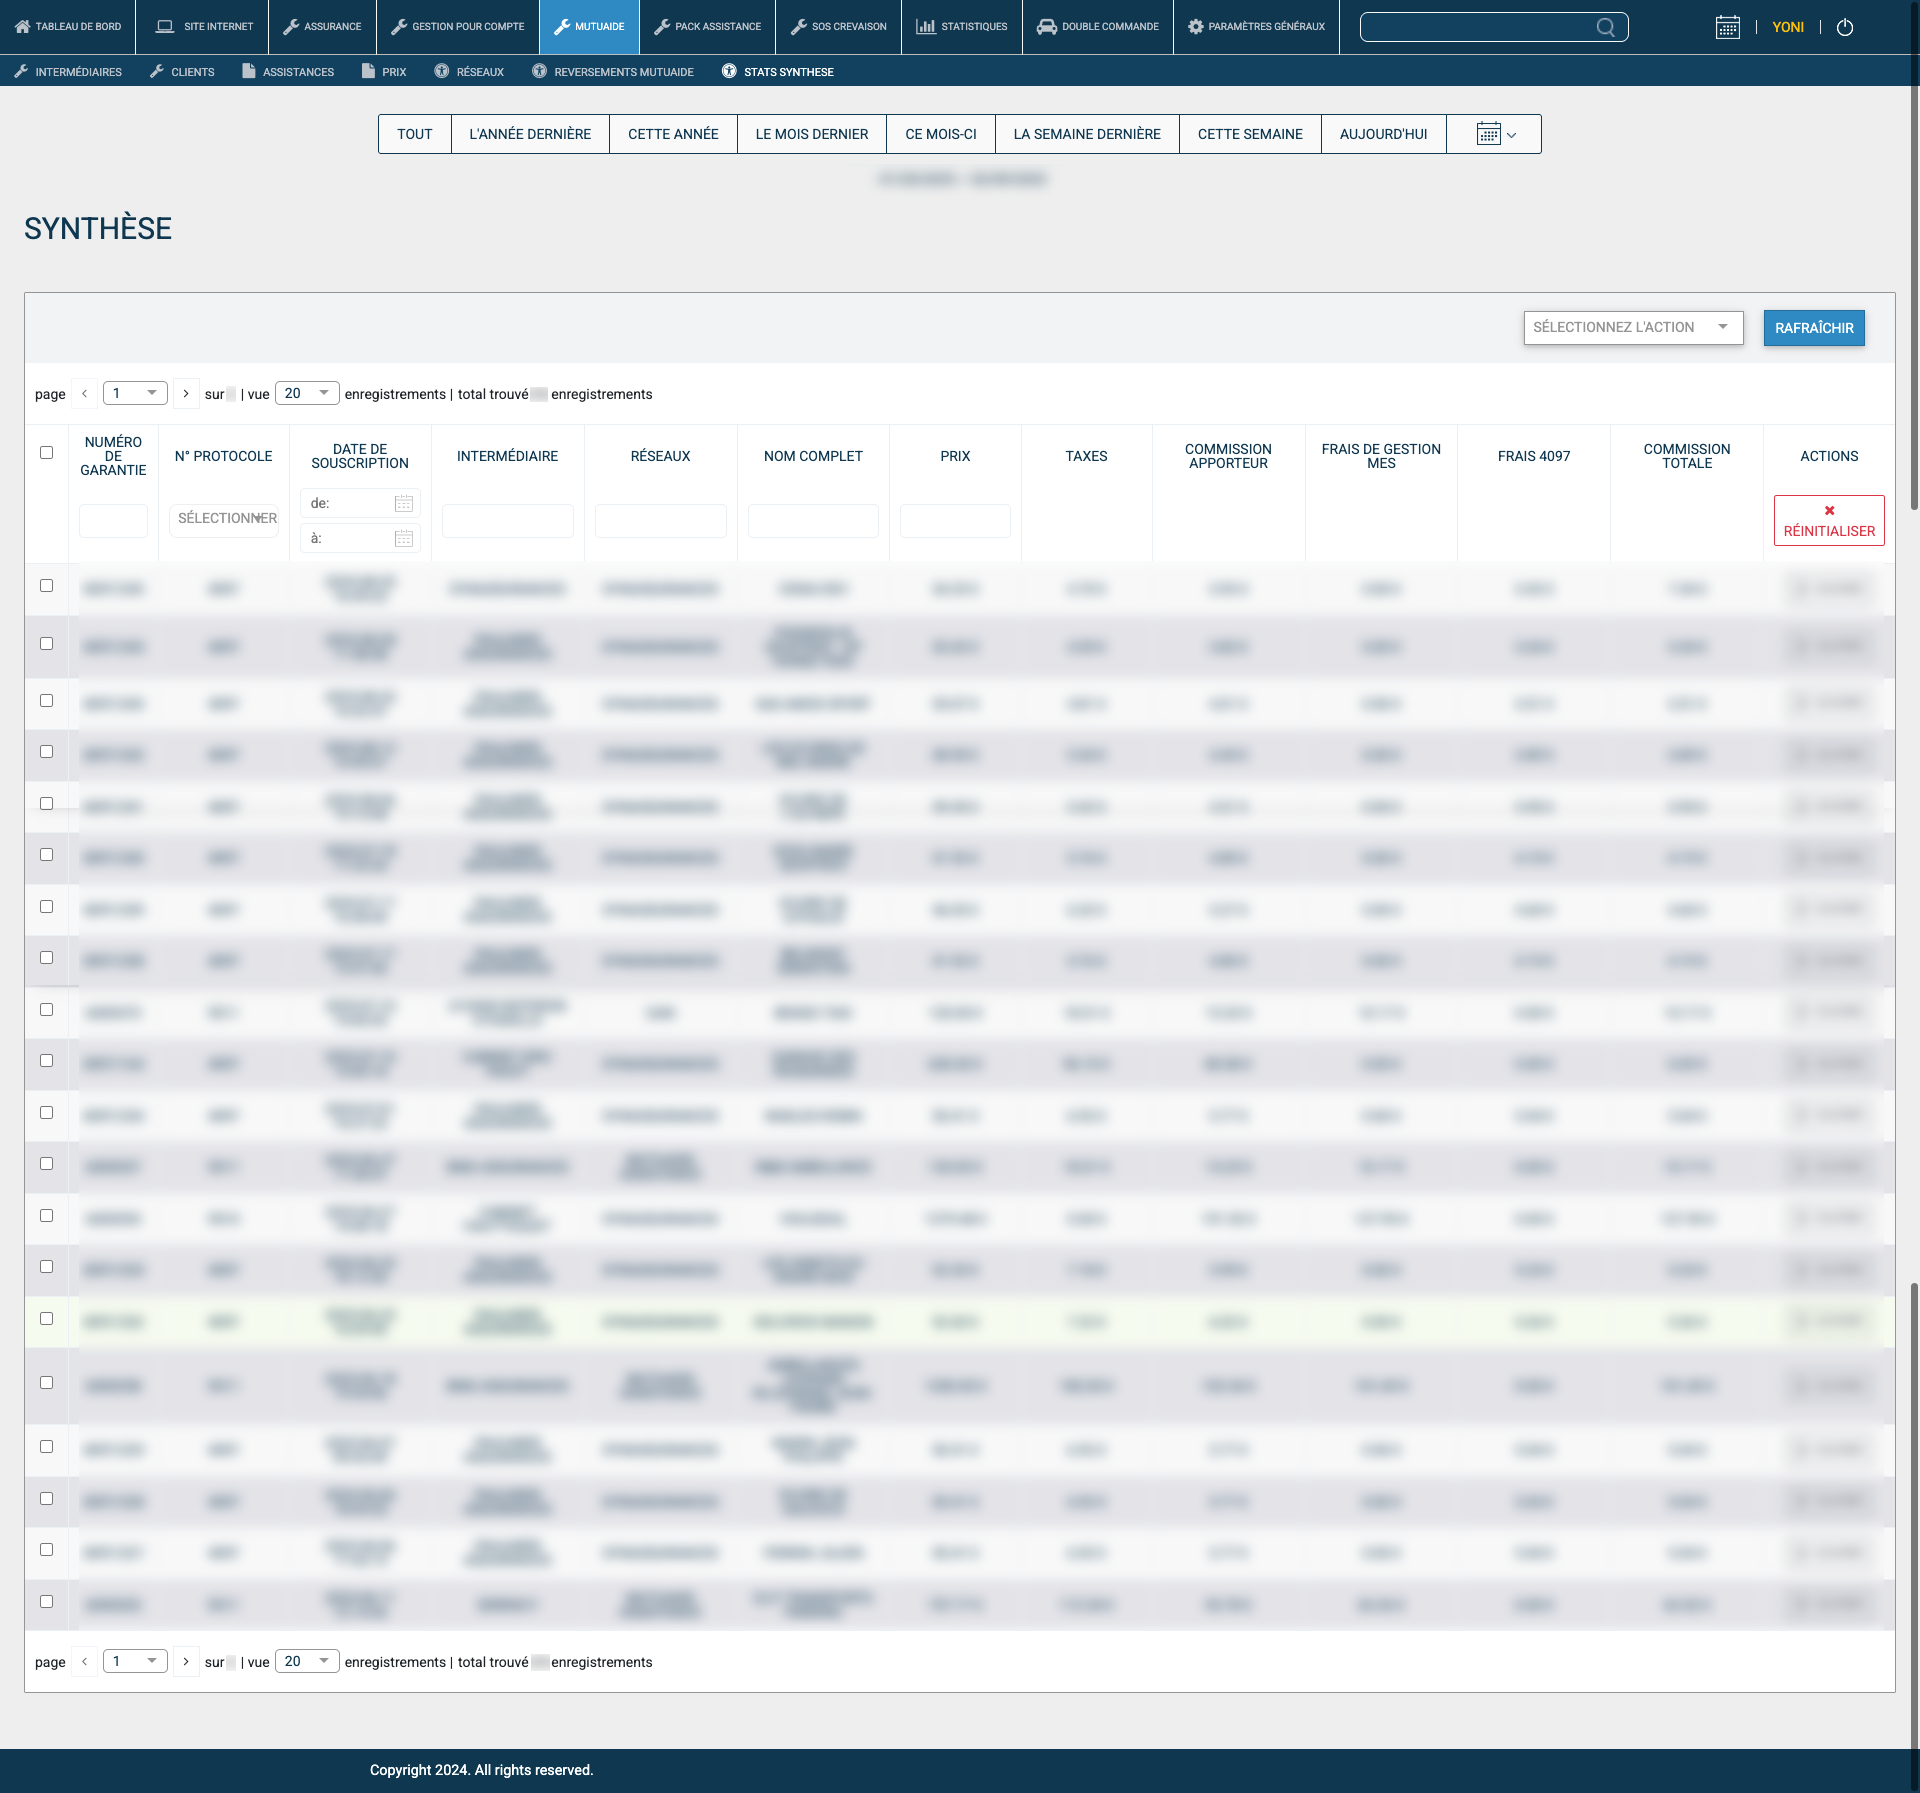The image size is (1920, 1793).
Task: Check the first table row checkbox
Action: tap(46, 585)
